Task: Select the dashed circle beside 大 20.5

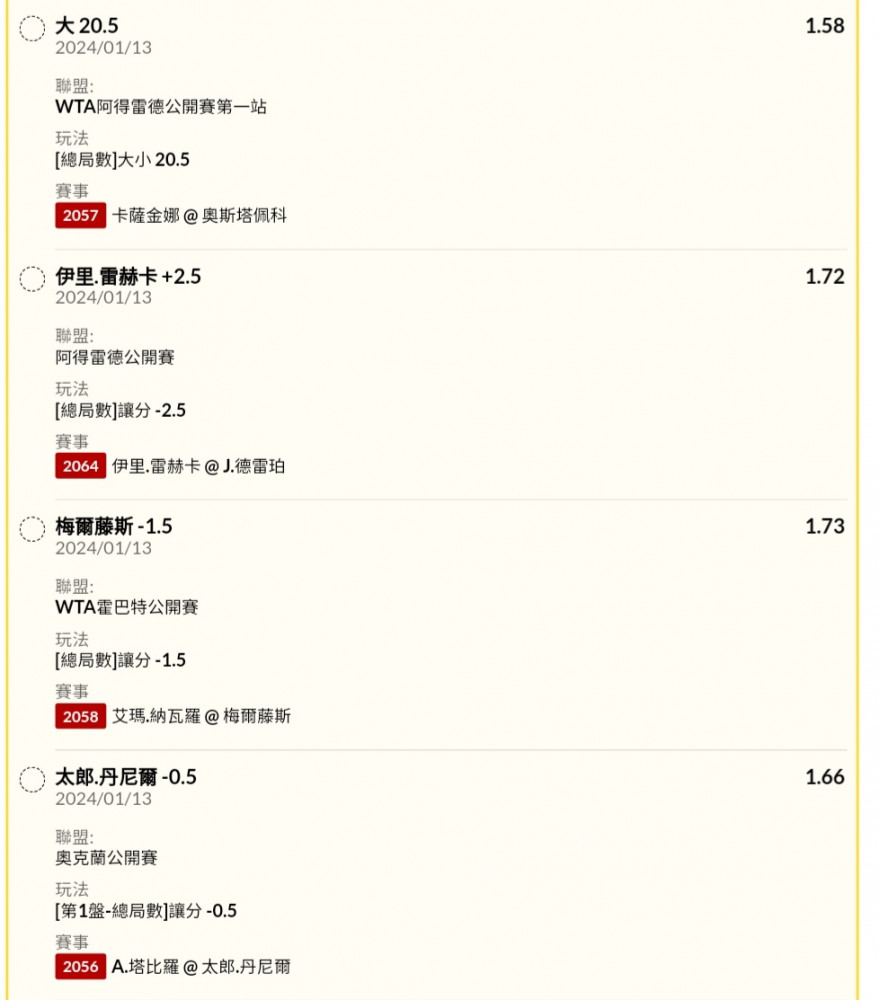Action: 32,29
